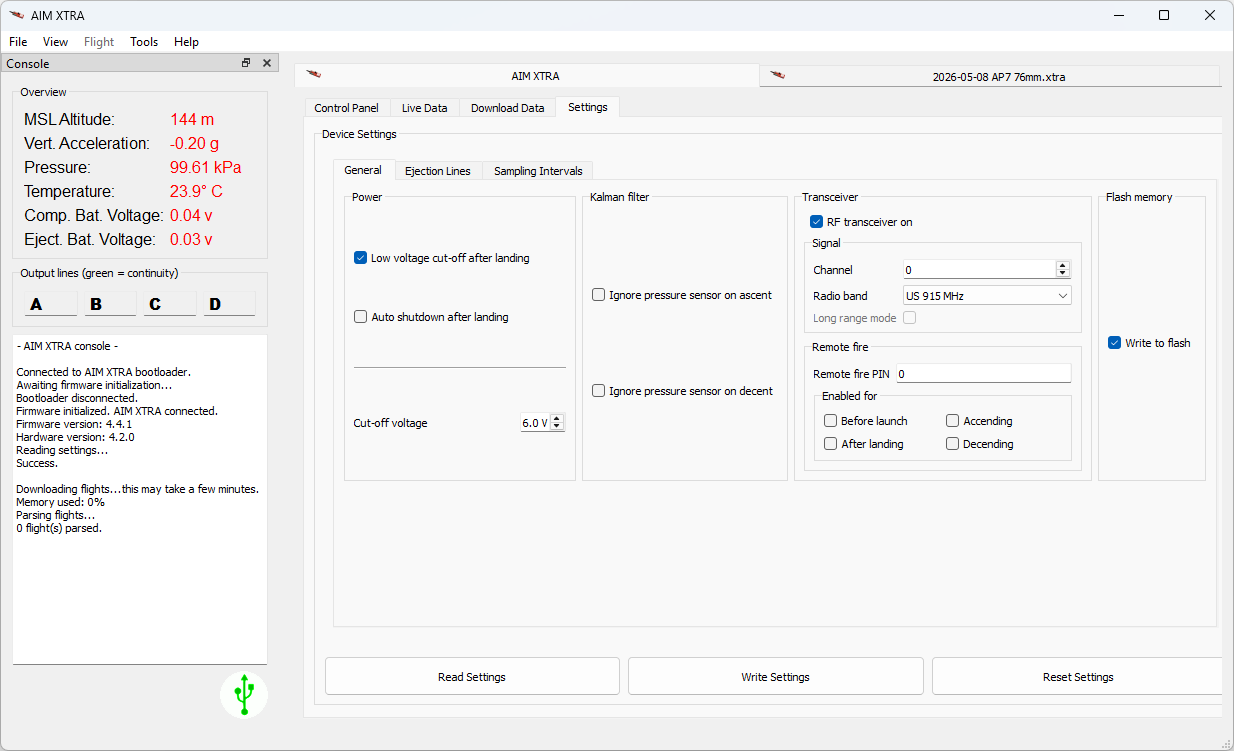Click the Write Settings button
This screenshot has height=751, width=1234.
776,677
